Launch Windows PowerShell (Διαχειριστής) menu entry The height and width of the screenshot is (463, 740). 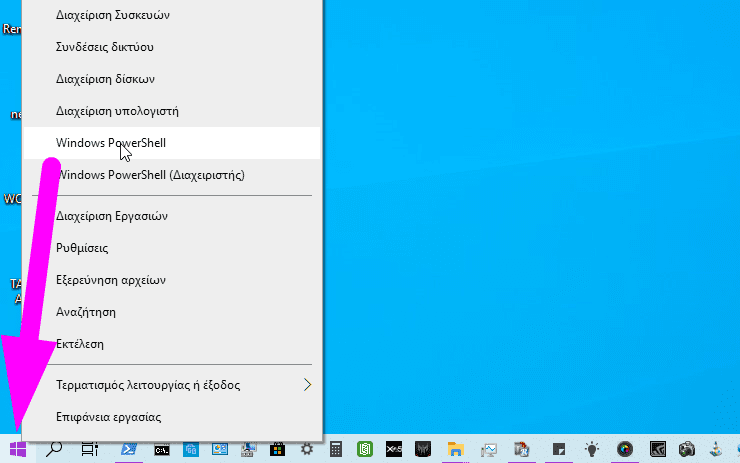click(172, 175)
